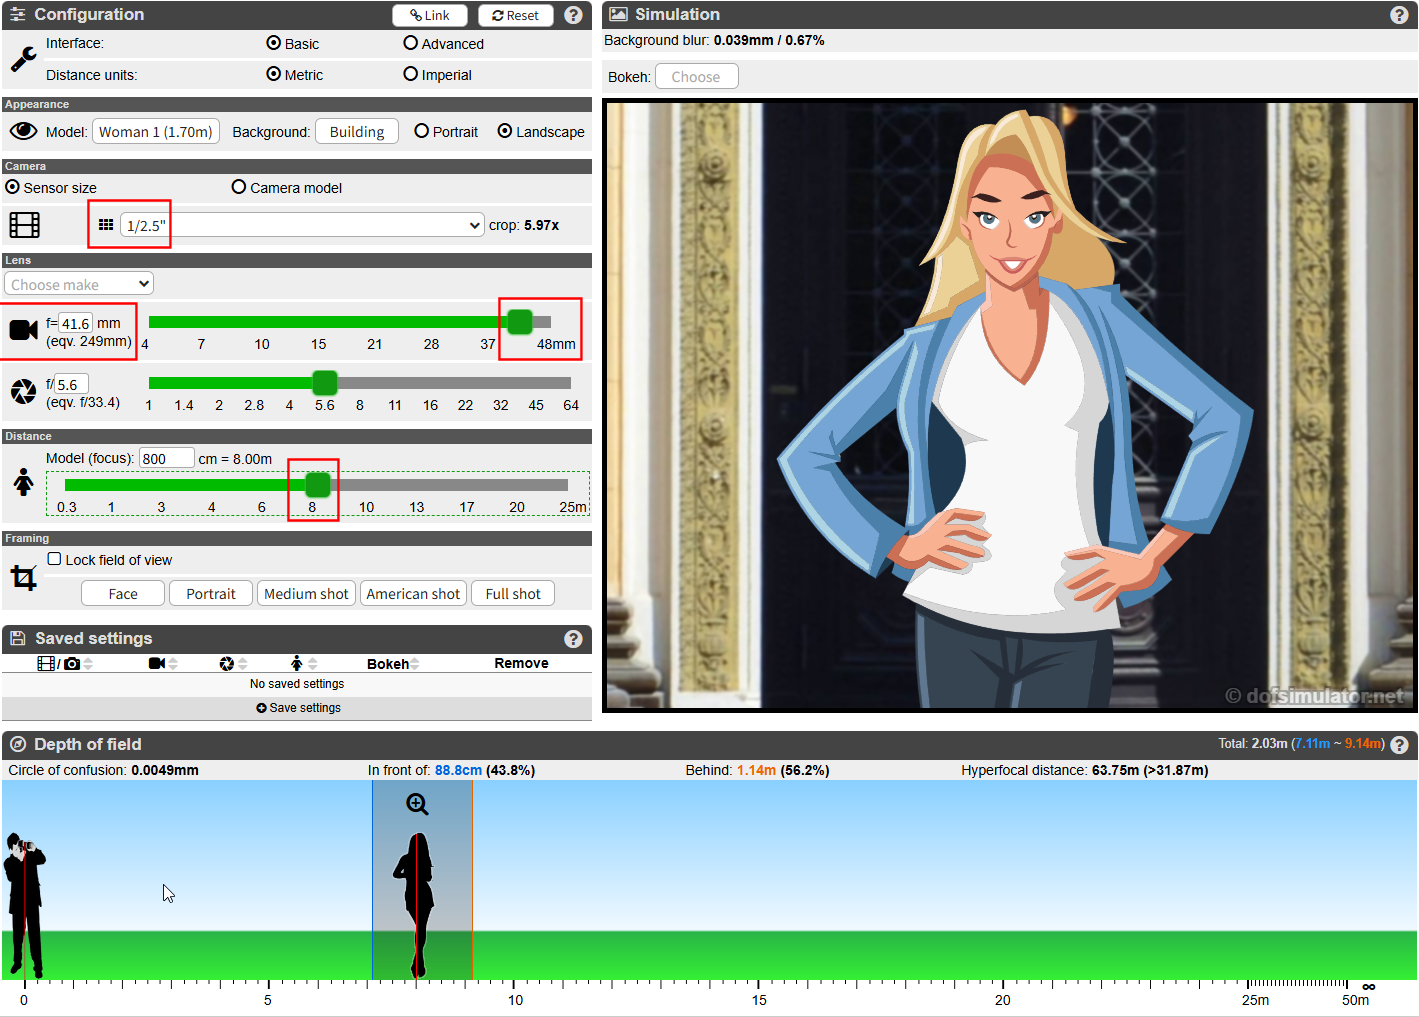
Task: Sort saved settings by Bokeh column
Action: [x=392, y=664]
